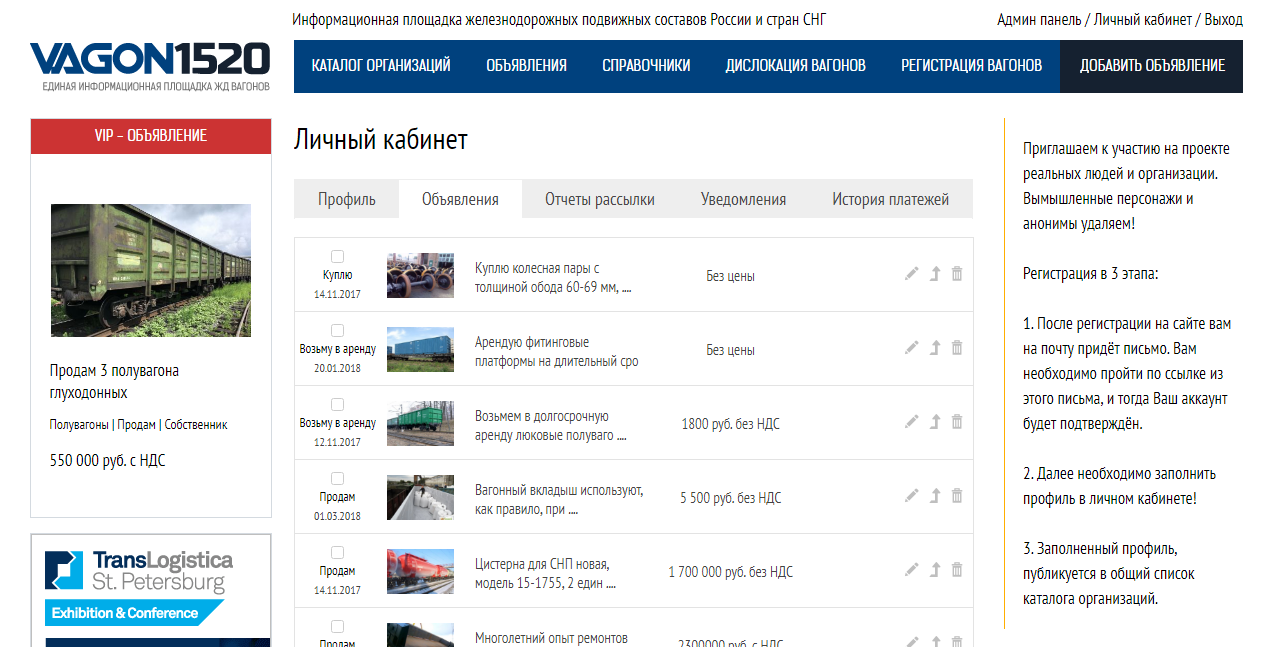
Task: Go to Дислокация вагонов
Action: (x=795, y=66)
